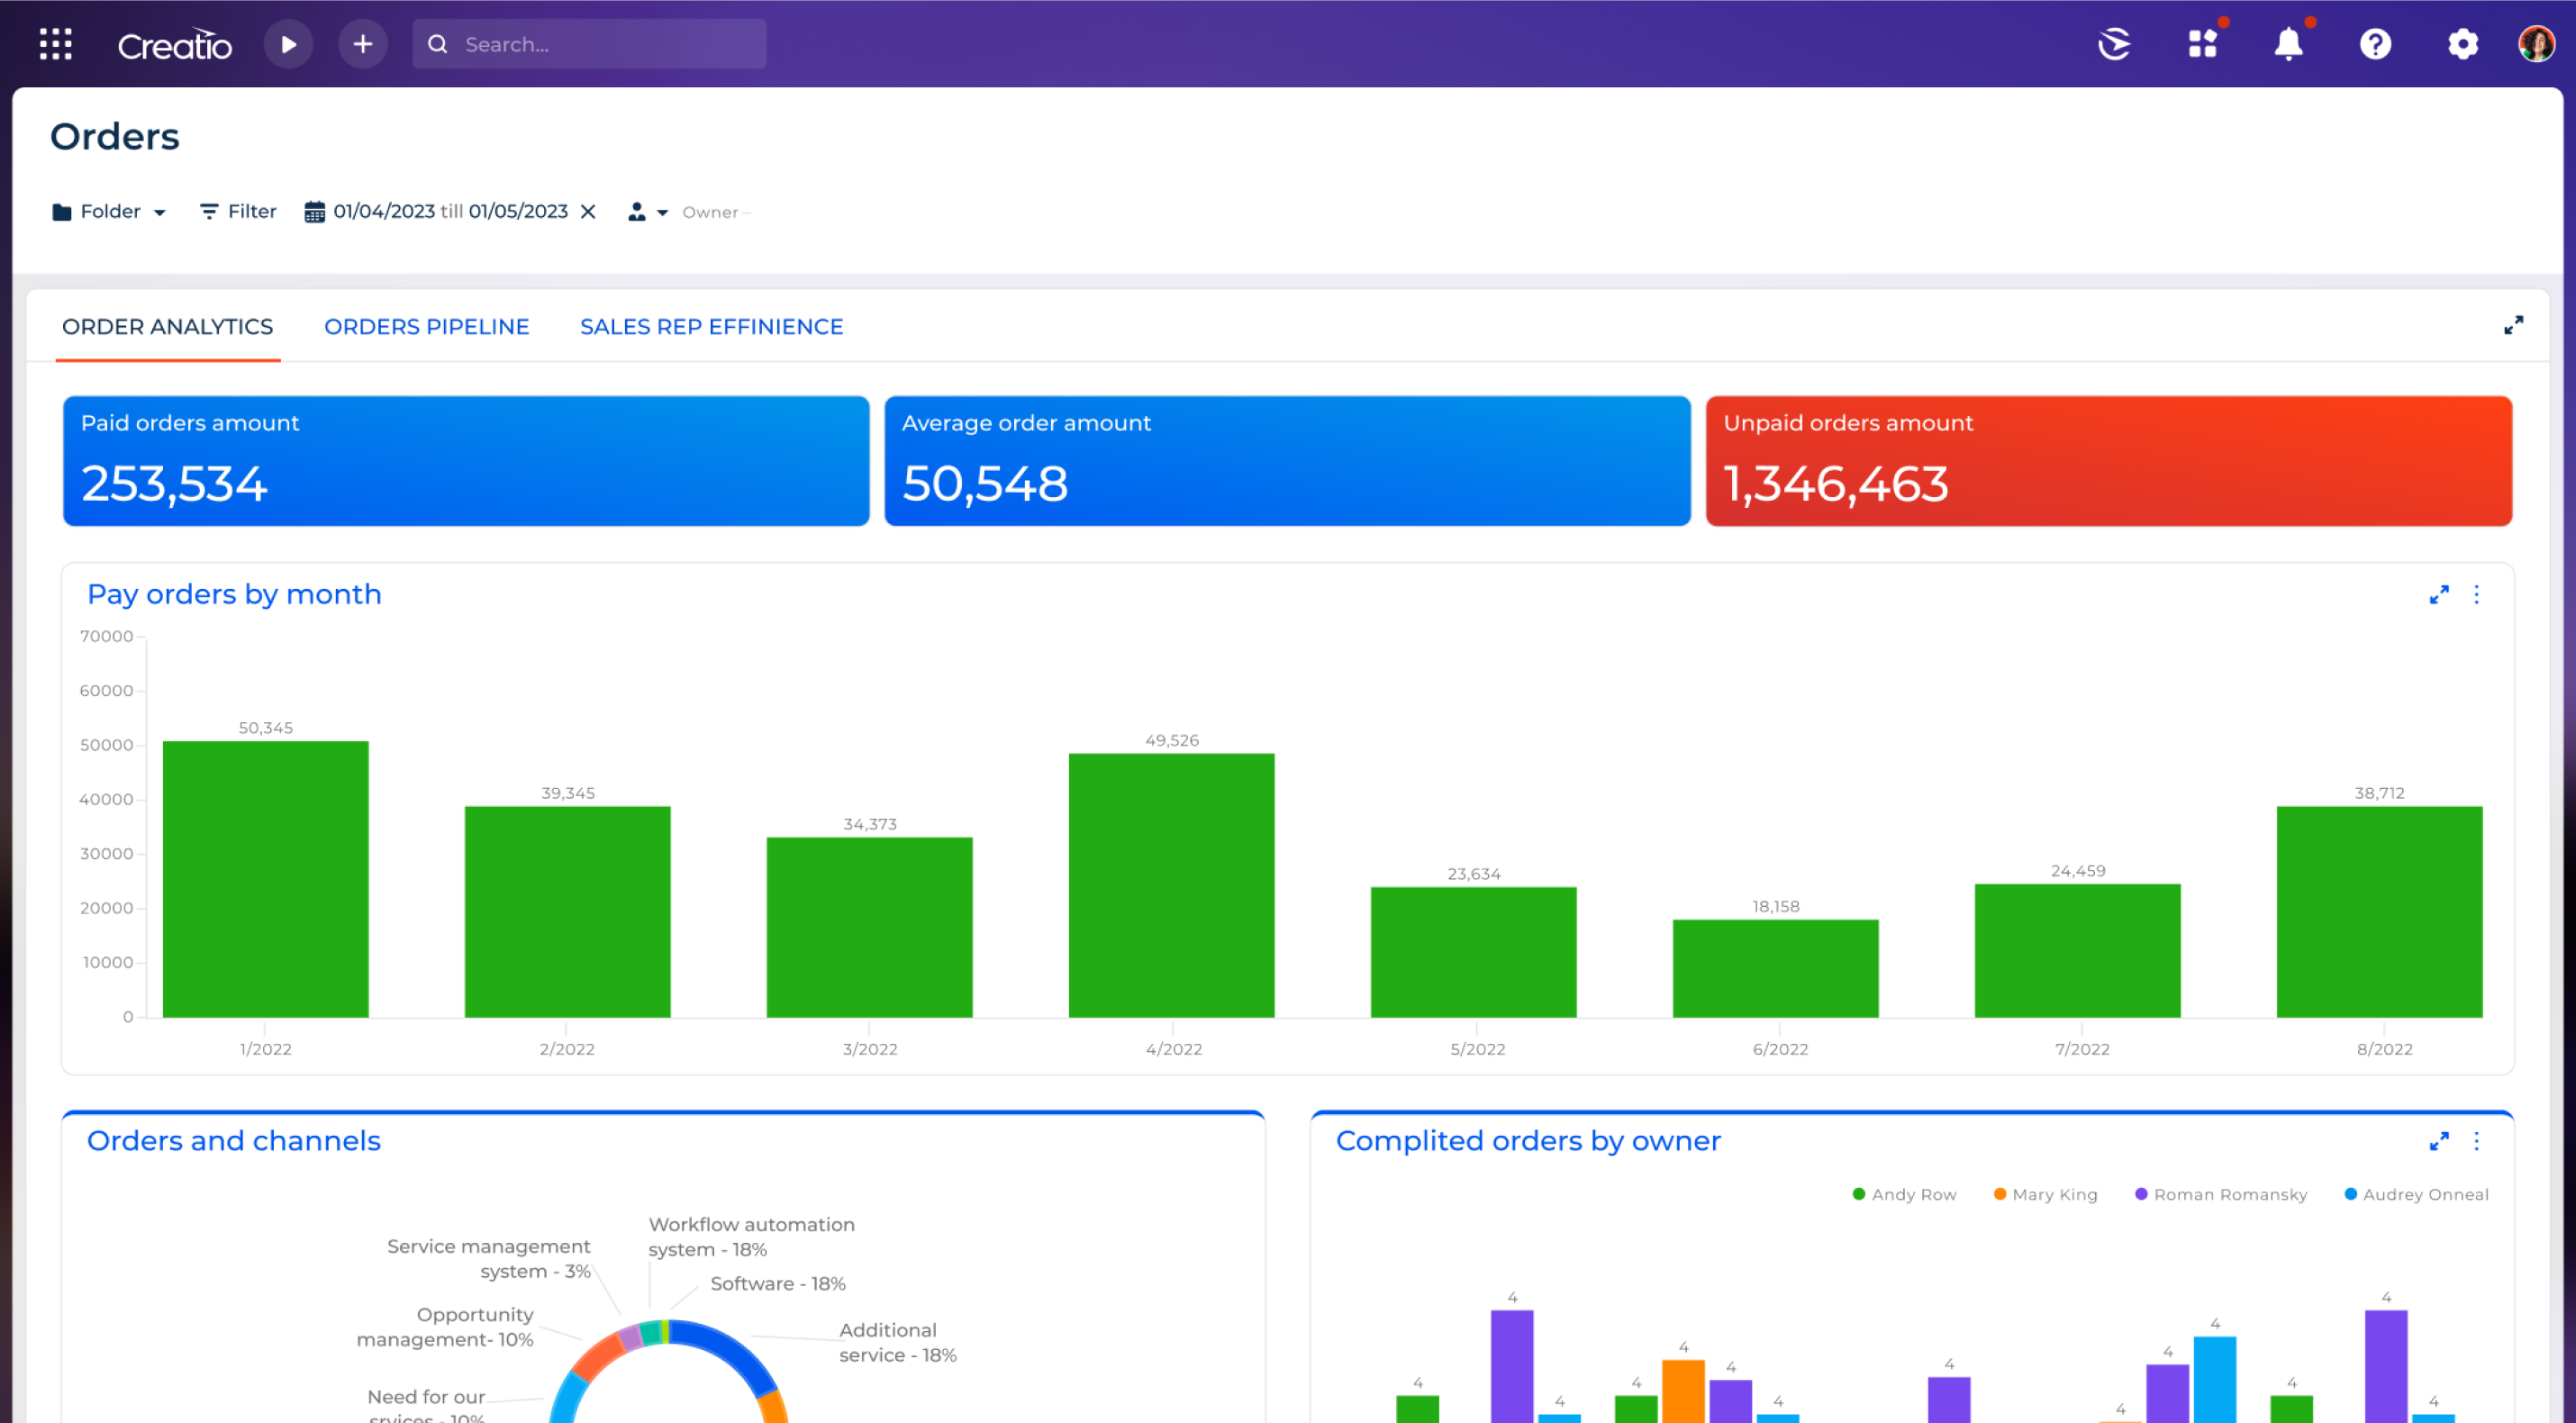Open system settings gear icon

pos(2463,44)
